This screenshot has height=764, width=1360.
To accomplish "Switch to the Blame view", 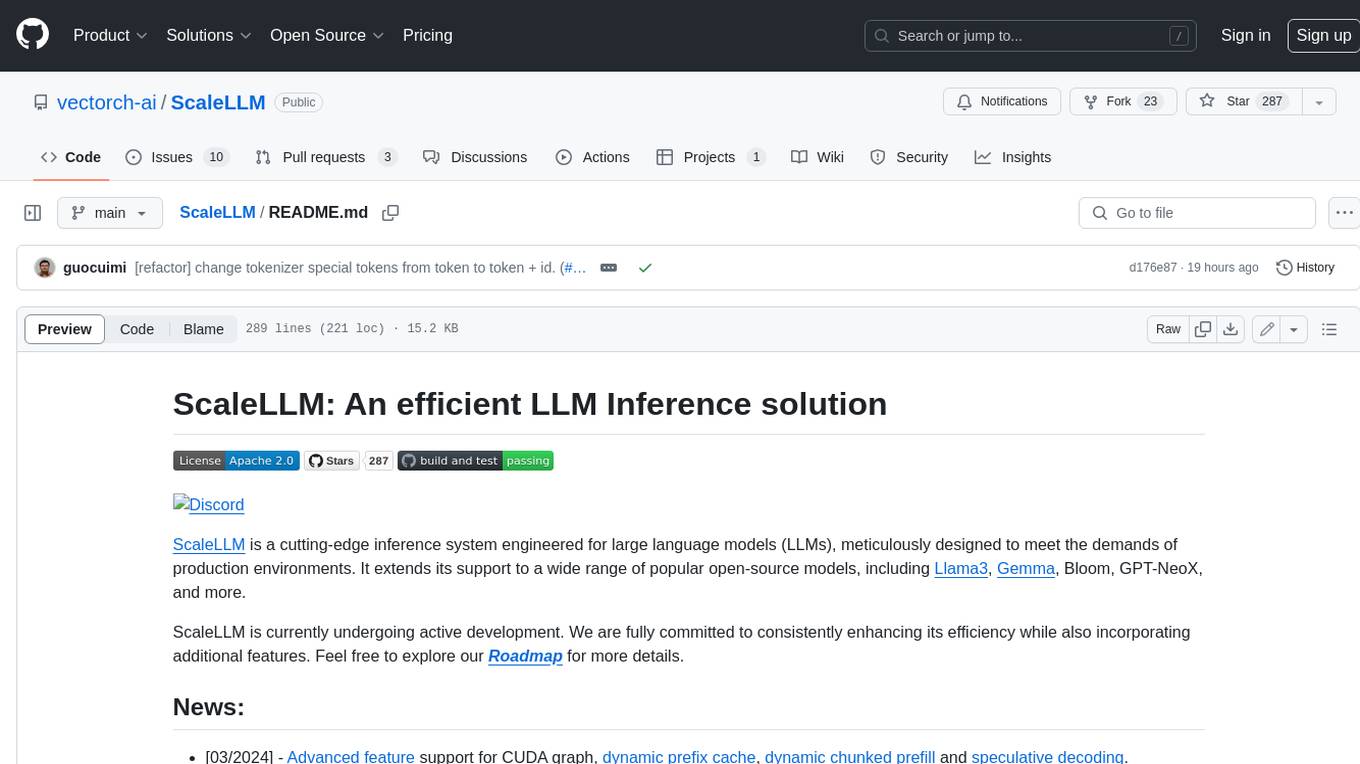I will (x=203, y=329).
